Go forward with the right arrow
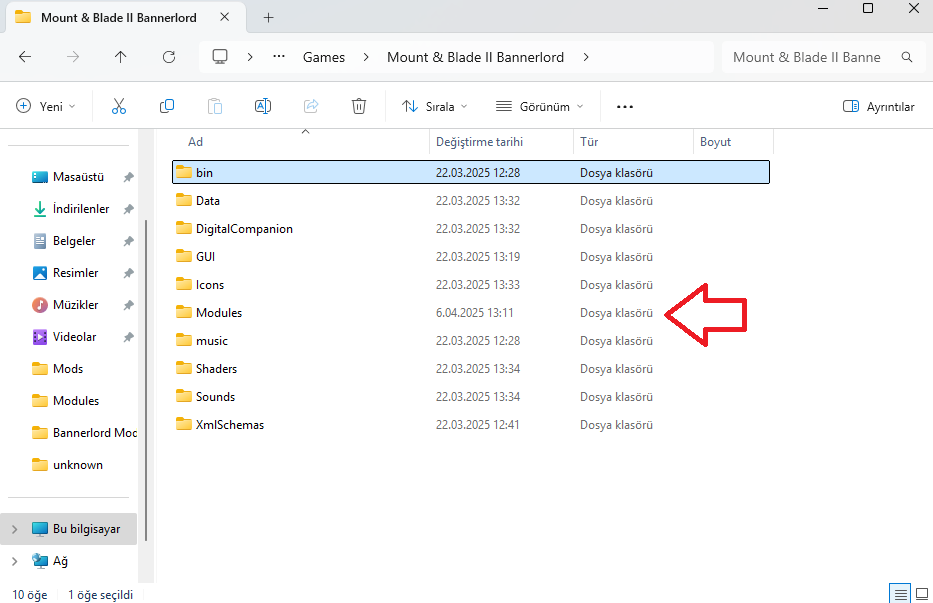933x603 pixels. [x=73, y=57]
